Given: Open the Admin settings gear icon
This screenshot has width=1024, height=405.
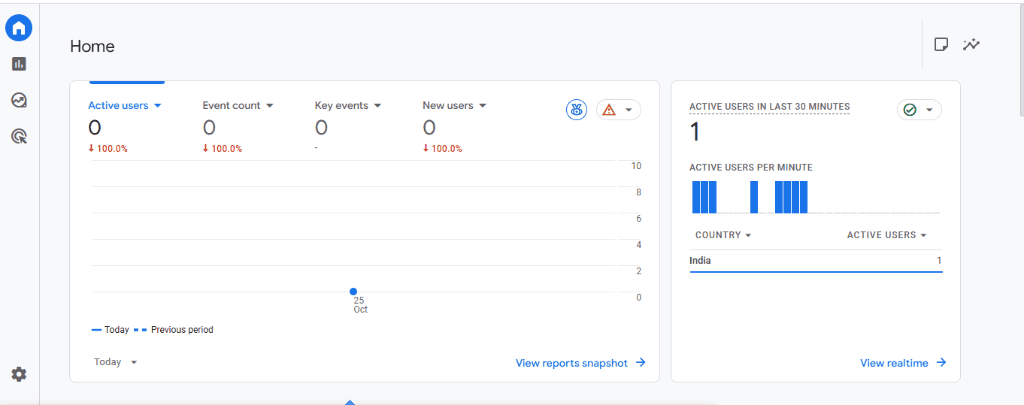Looking at the screenshot, I should (x=19, y=374).
